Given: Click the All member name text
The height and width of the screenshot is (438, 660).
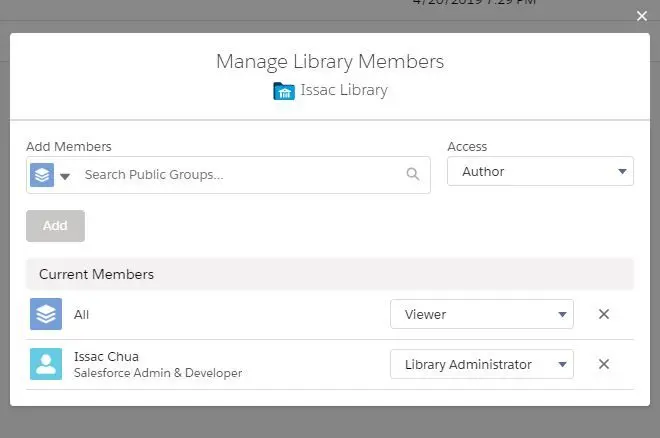Looking at the screenshot, I should point(81,315).
